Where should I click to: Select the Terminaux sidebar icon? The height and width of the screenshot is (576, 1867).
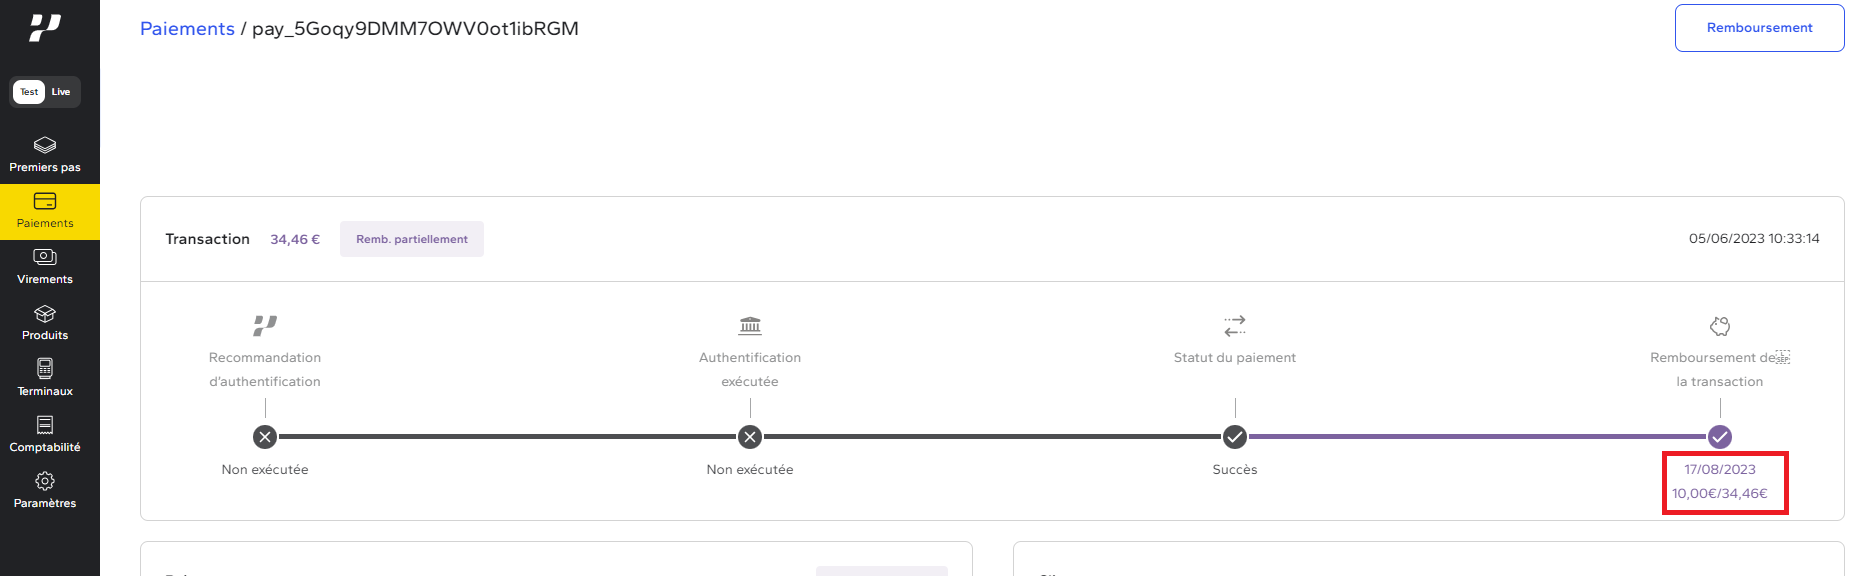(x=45, y=369)
